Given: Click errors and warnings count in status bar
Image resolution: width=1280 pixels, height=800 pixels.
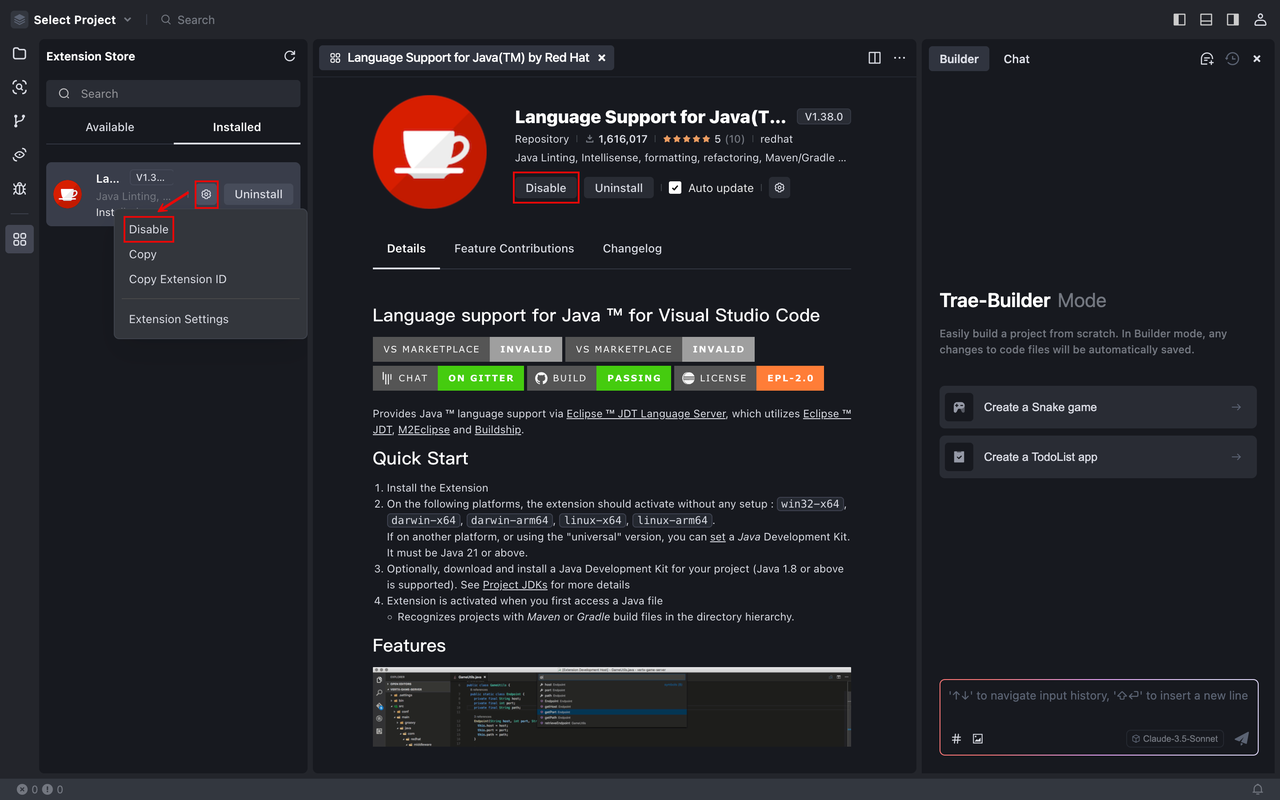Looking at the screenshot, I should pos(40,789).
